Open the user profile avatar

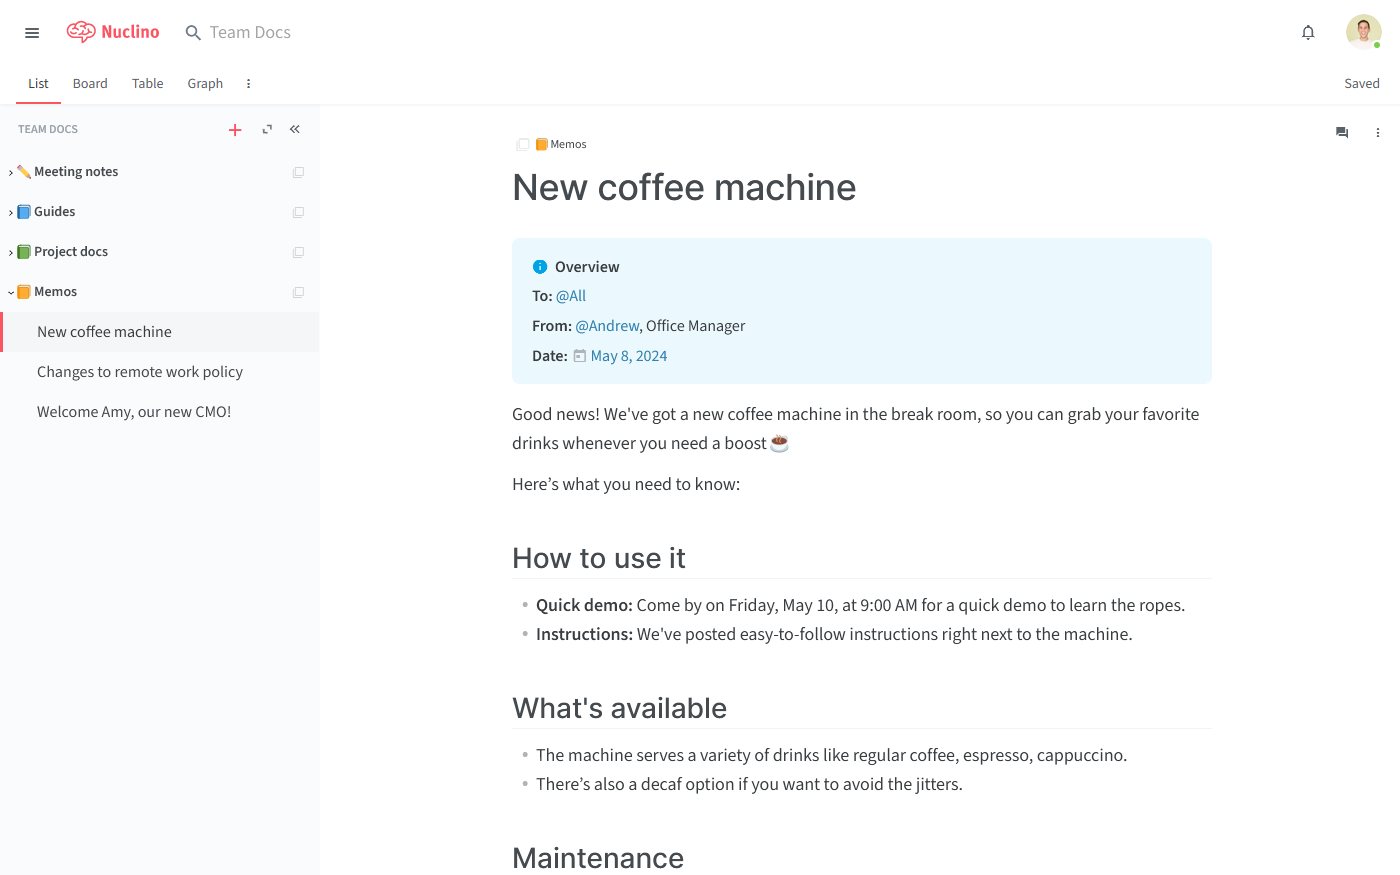pyautogui.click(x=1362, y=32)
